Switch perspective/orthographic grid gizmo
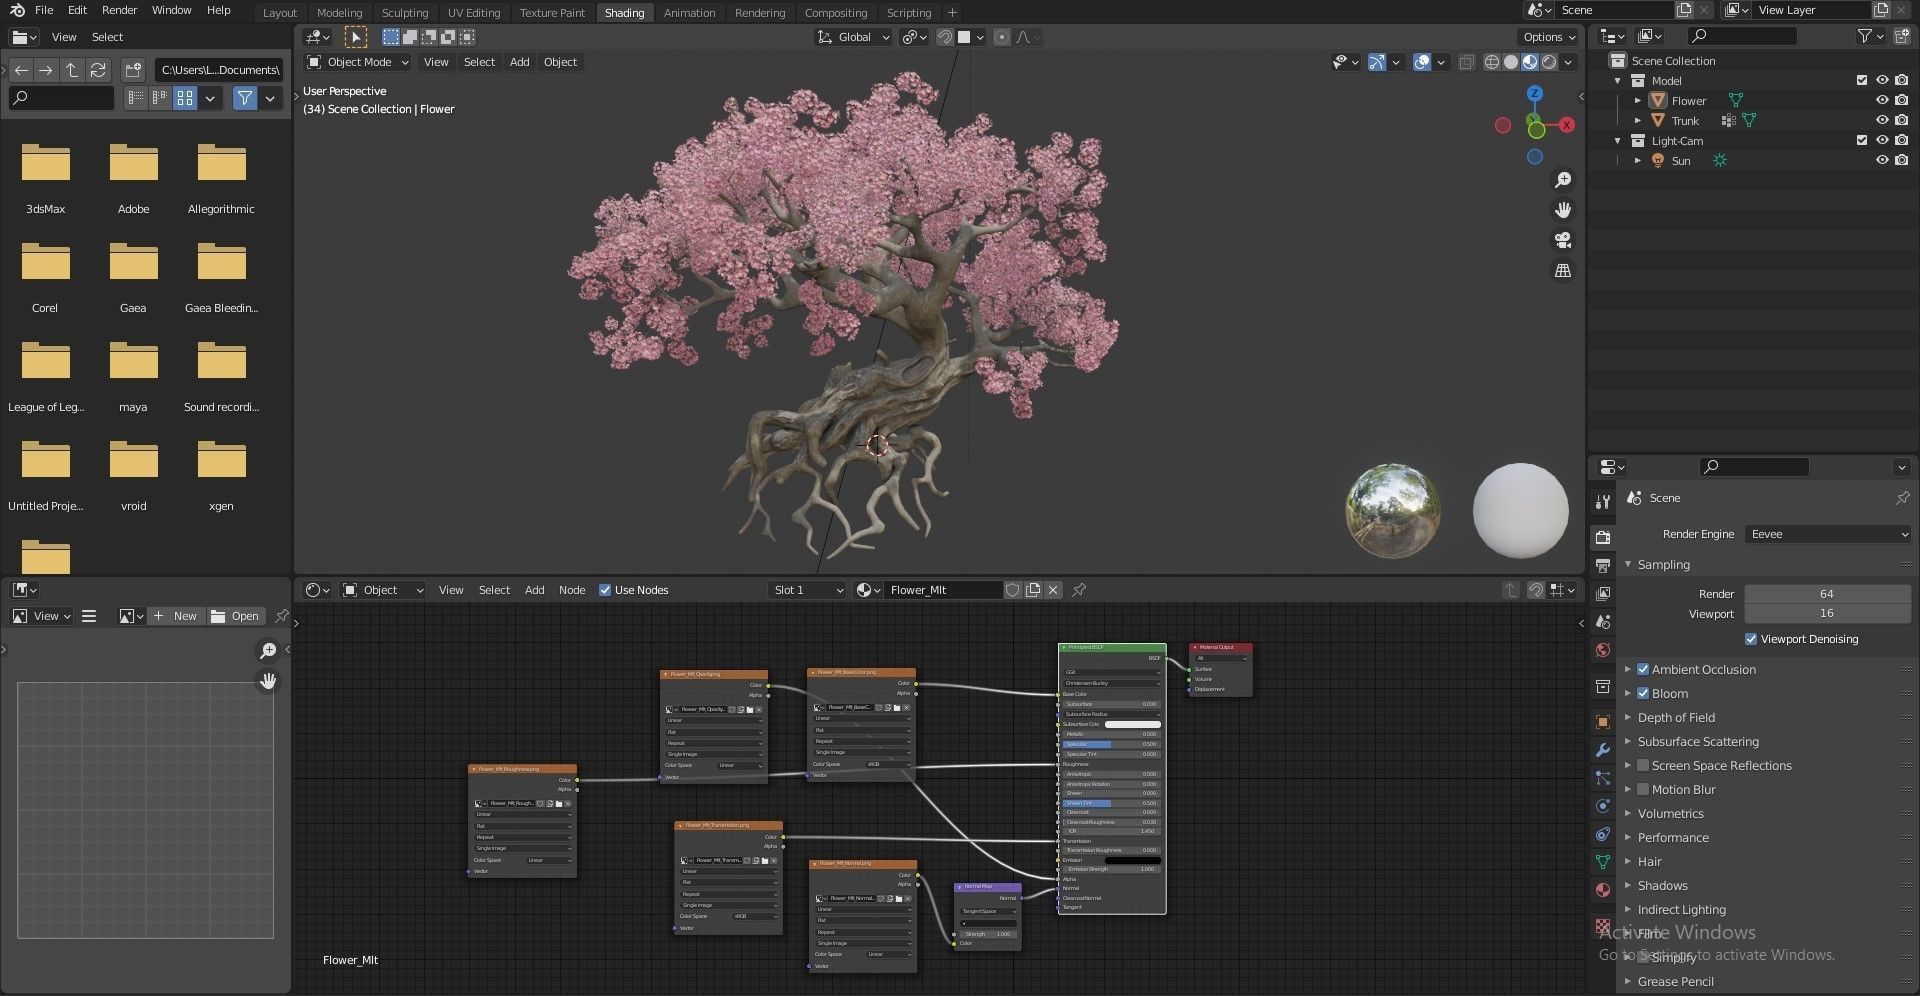The width and height of the screenshot is (1920, 996). (x=1562, y=270)
